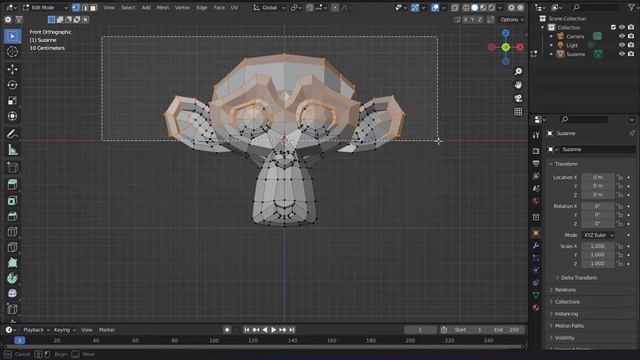Open the Edit Mode dropdown
Screen dimensions: 640x360
[x=45, y=8]
